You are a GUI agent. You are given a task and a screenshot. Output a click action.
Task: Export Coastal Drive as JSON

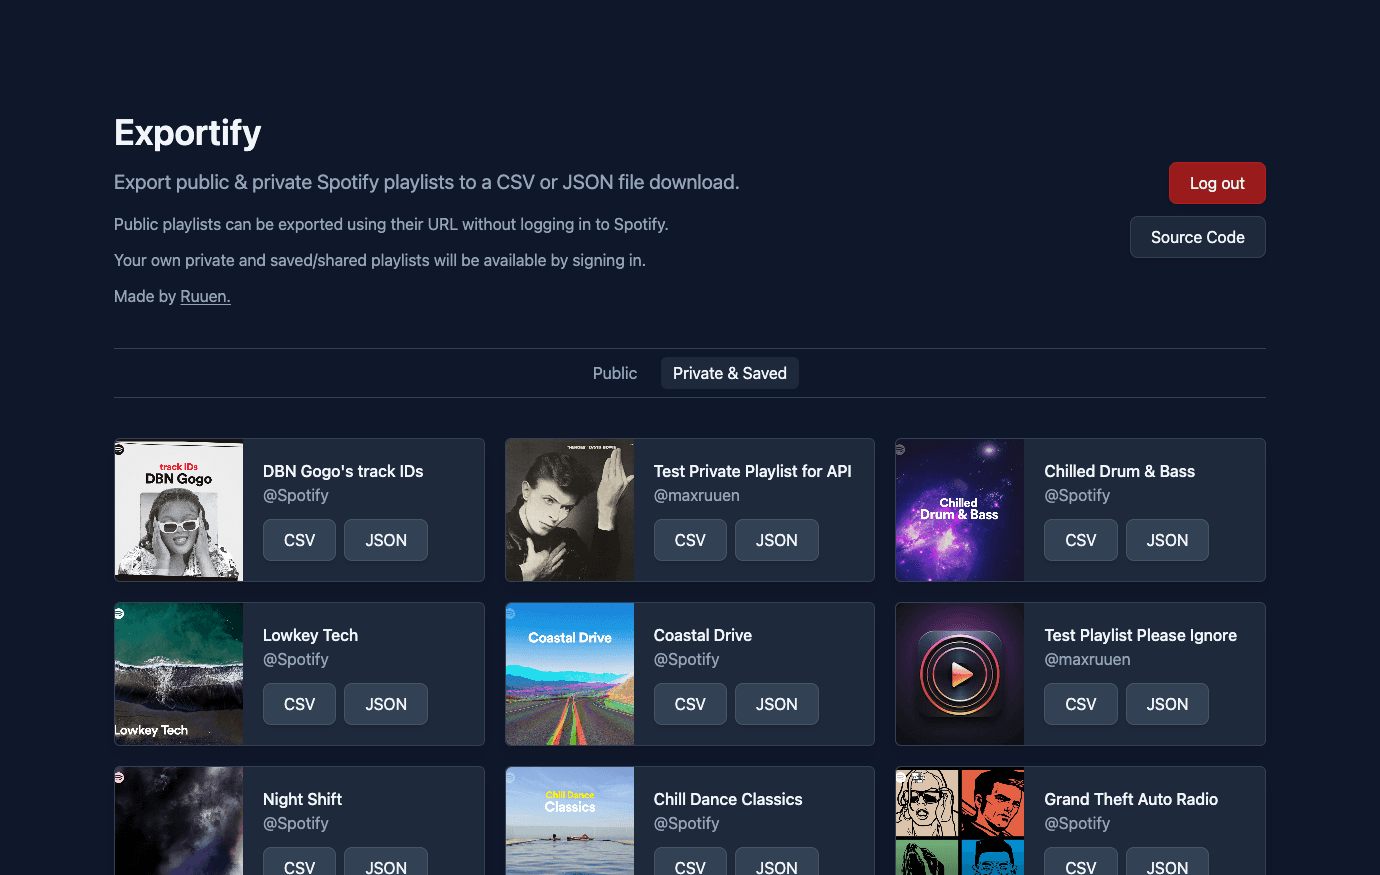click(777, 704)
